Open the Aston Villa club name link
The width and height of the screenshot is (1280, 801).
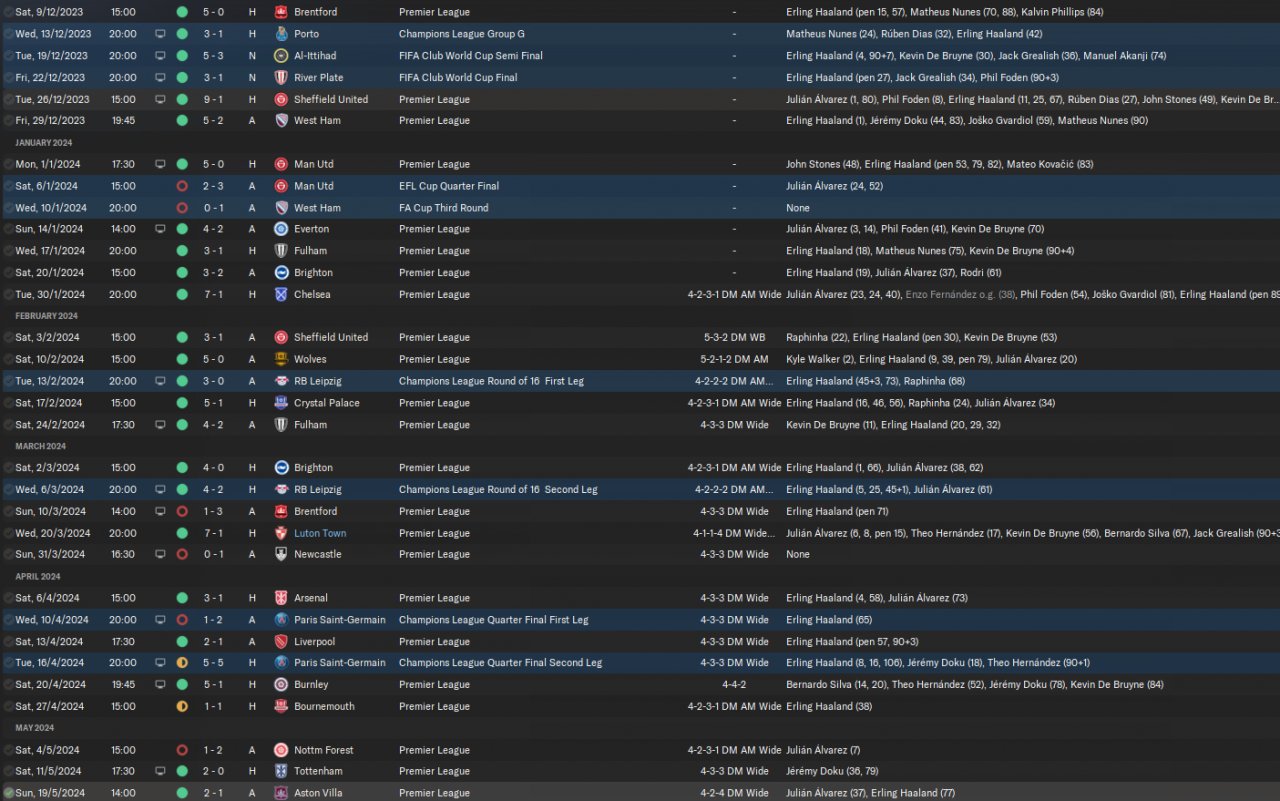coord(318,793)
